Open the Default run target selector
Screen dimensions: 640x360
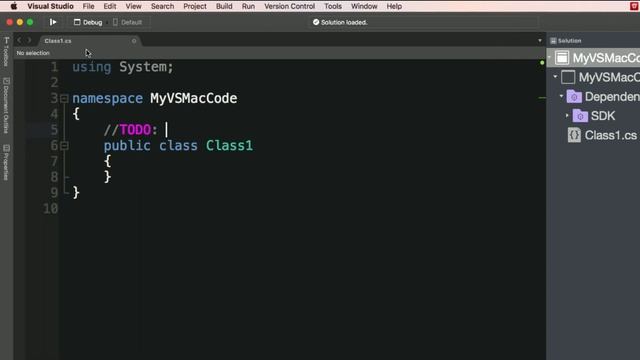[x=127, y=22]
